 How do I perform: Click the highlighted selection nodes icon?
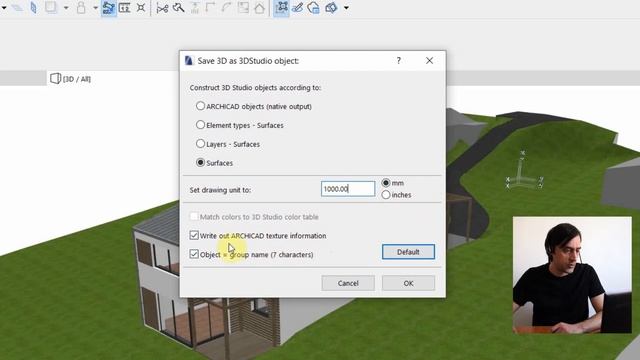pos(281,8)
